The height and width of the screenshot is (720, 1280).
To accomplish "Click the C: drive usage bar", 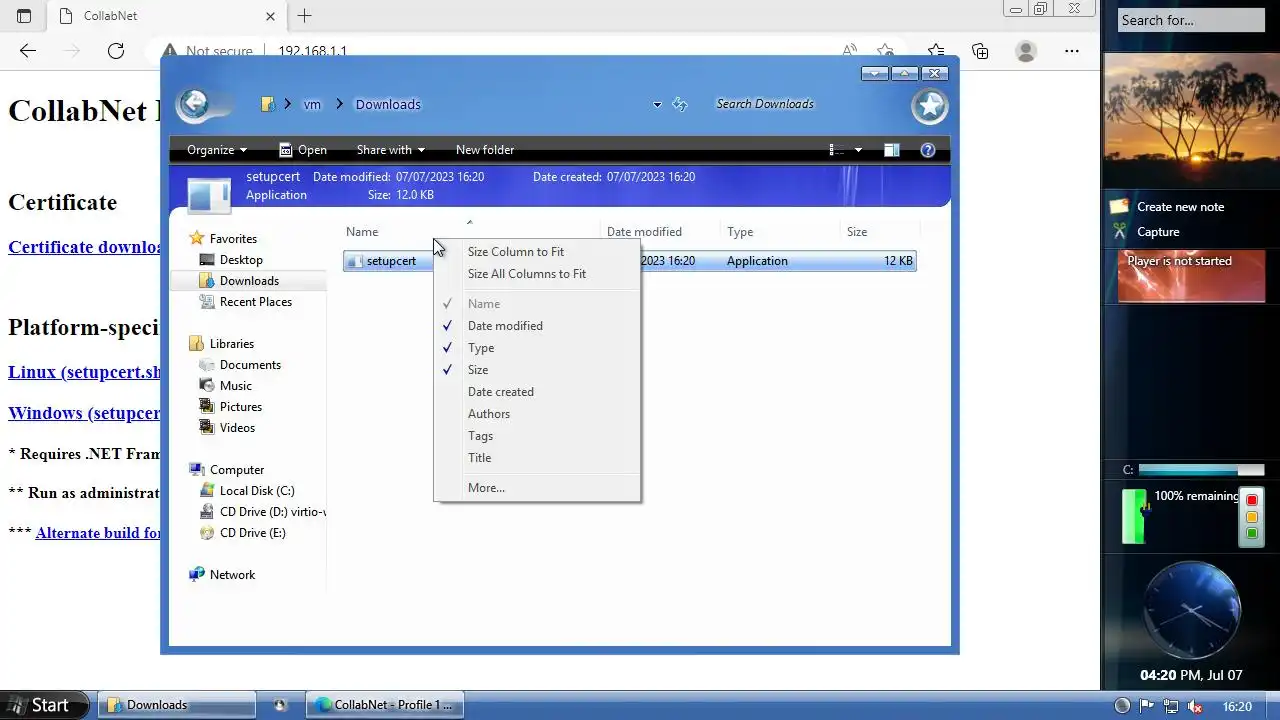I will (1201, 470).
